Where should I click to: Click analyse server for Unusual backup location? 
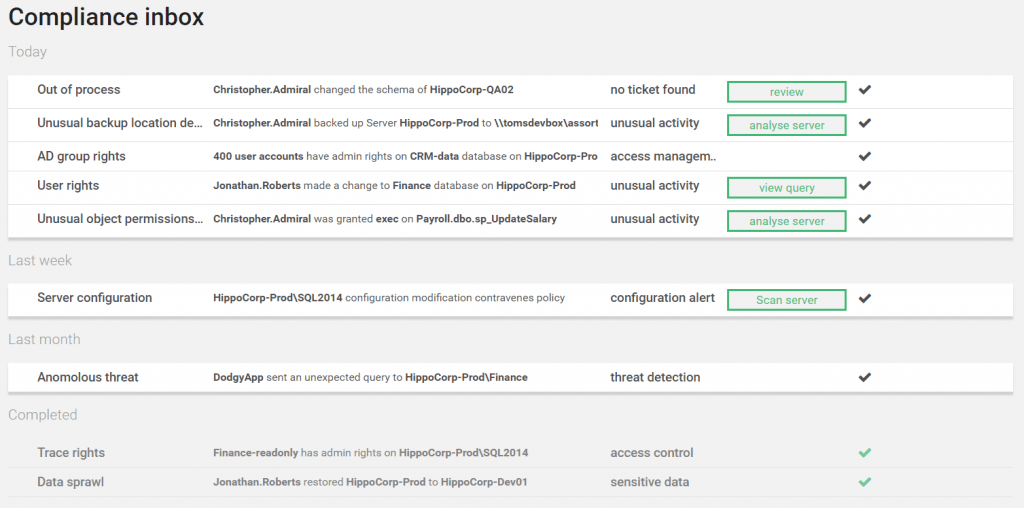786,125
